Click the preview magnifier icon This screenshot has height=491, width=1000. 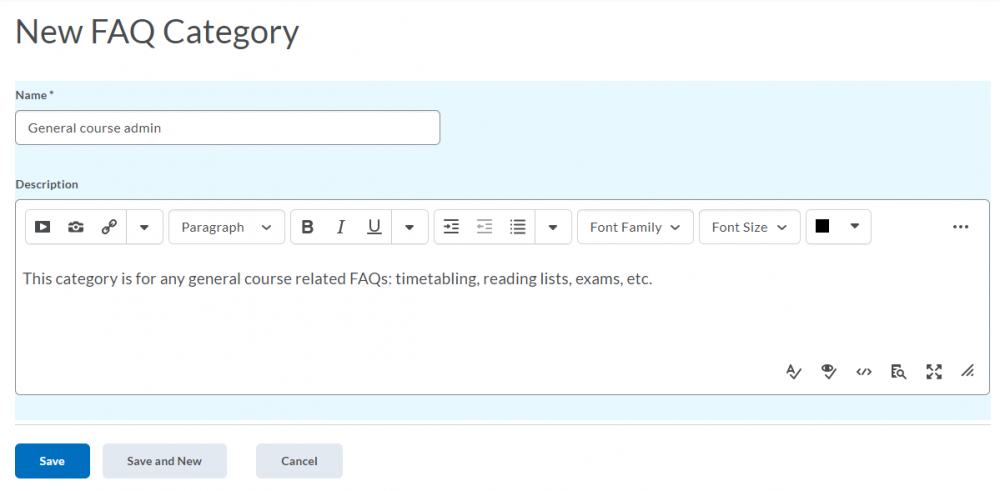[899, 372]
